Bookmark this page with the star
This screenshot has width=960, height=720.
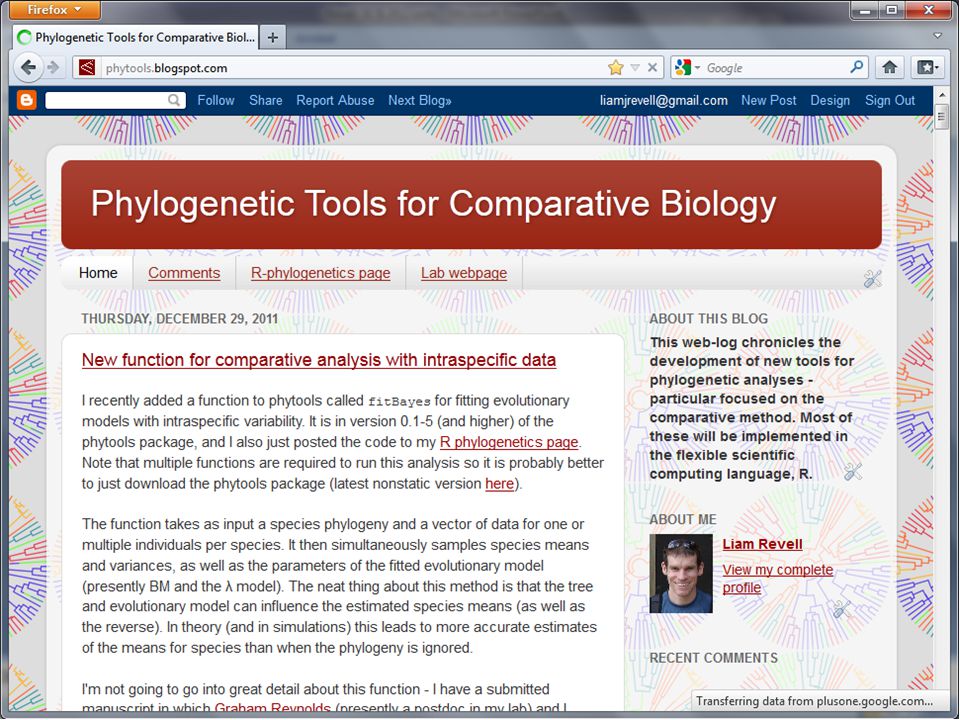point(615,67)
